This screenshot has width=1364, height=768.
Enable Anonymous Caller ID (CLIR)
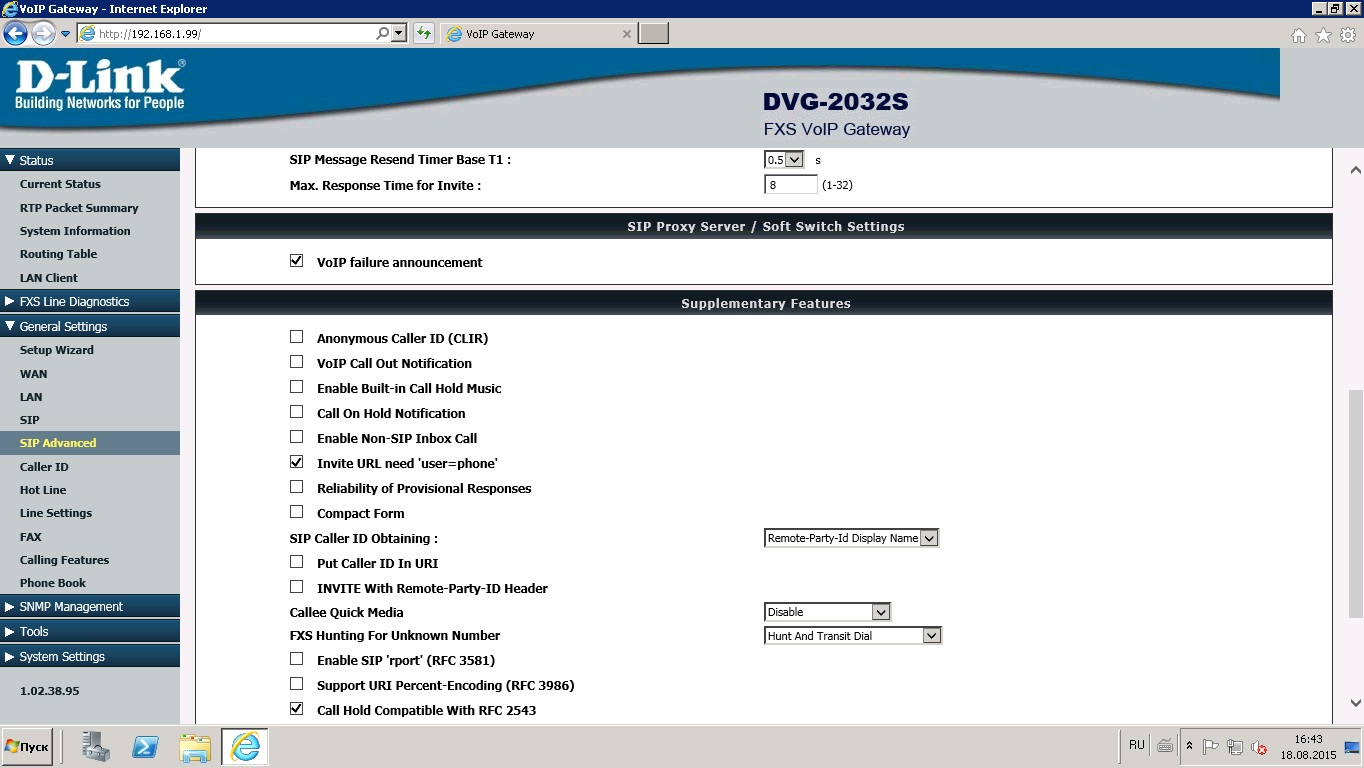[296, 337]
